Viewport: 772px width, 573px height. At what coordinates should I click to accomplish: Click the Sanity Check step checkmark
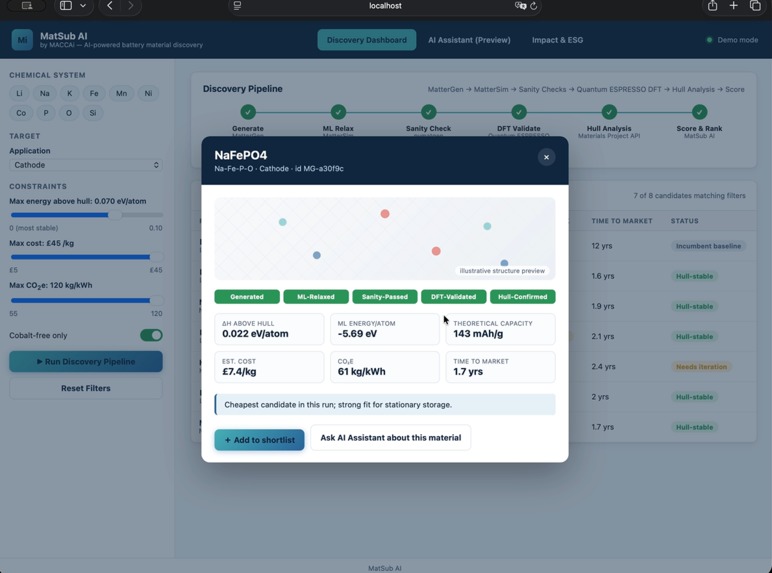[428, 112]
